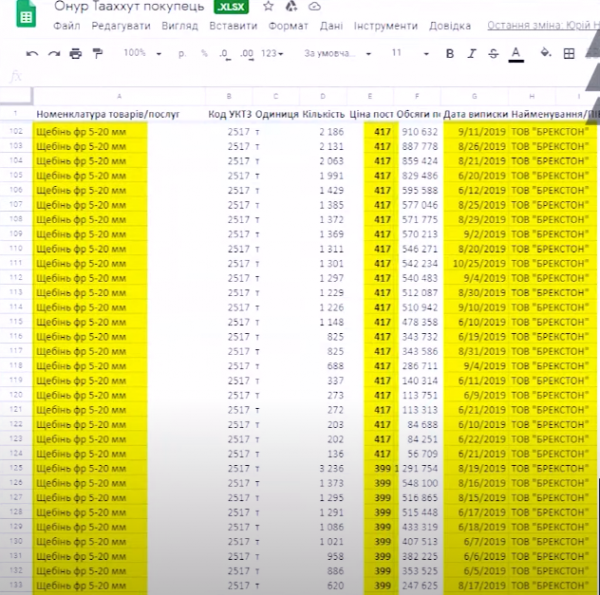Redo the last action
The image size is (600, 595).
coord(54,54)
